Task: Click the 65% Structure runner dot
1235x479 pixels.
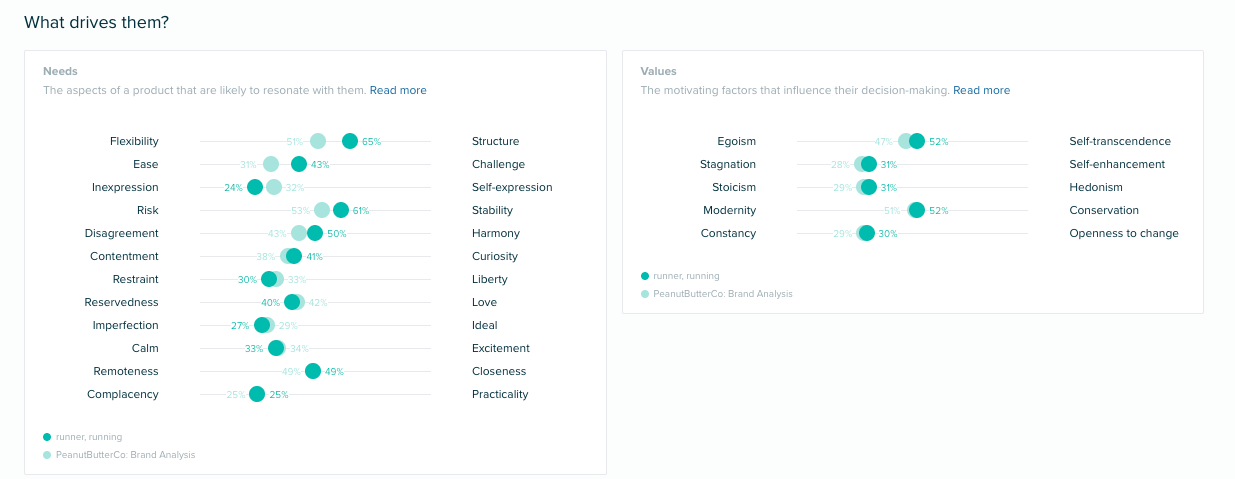Action: pos(350,141)
